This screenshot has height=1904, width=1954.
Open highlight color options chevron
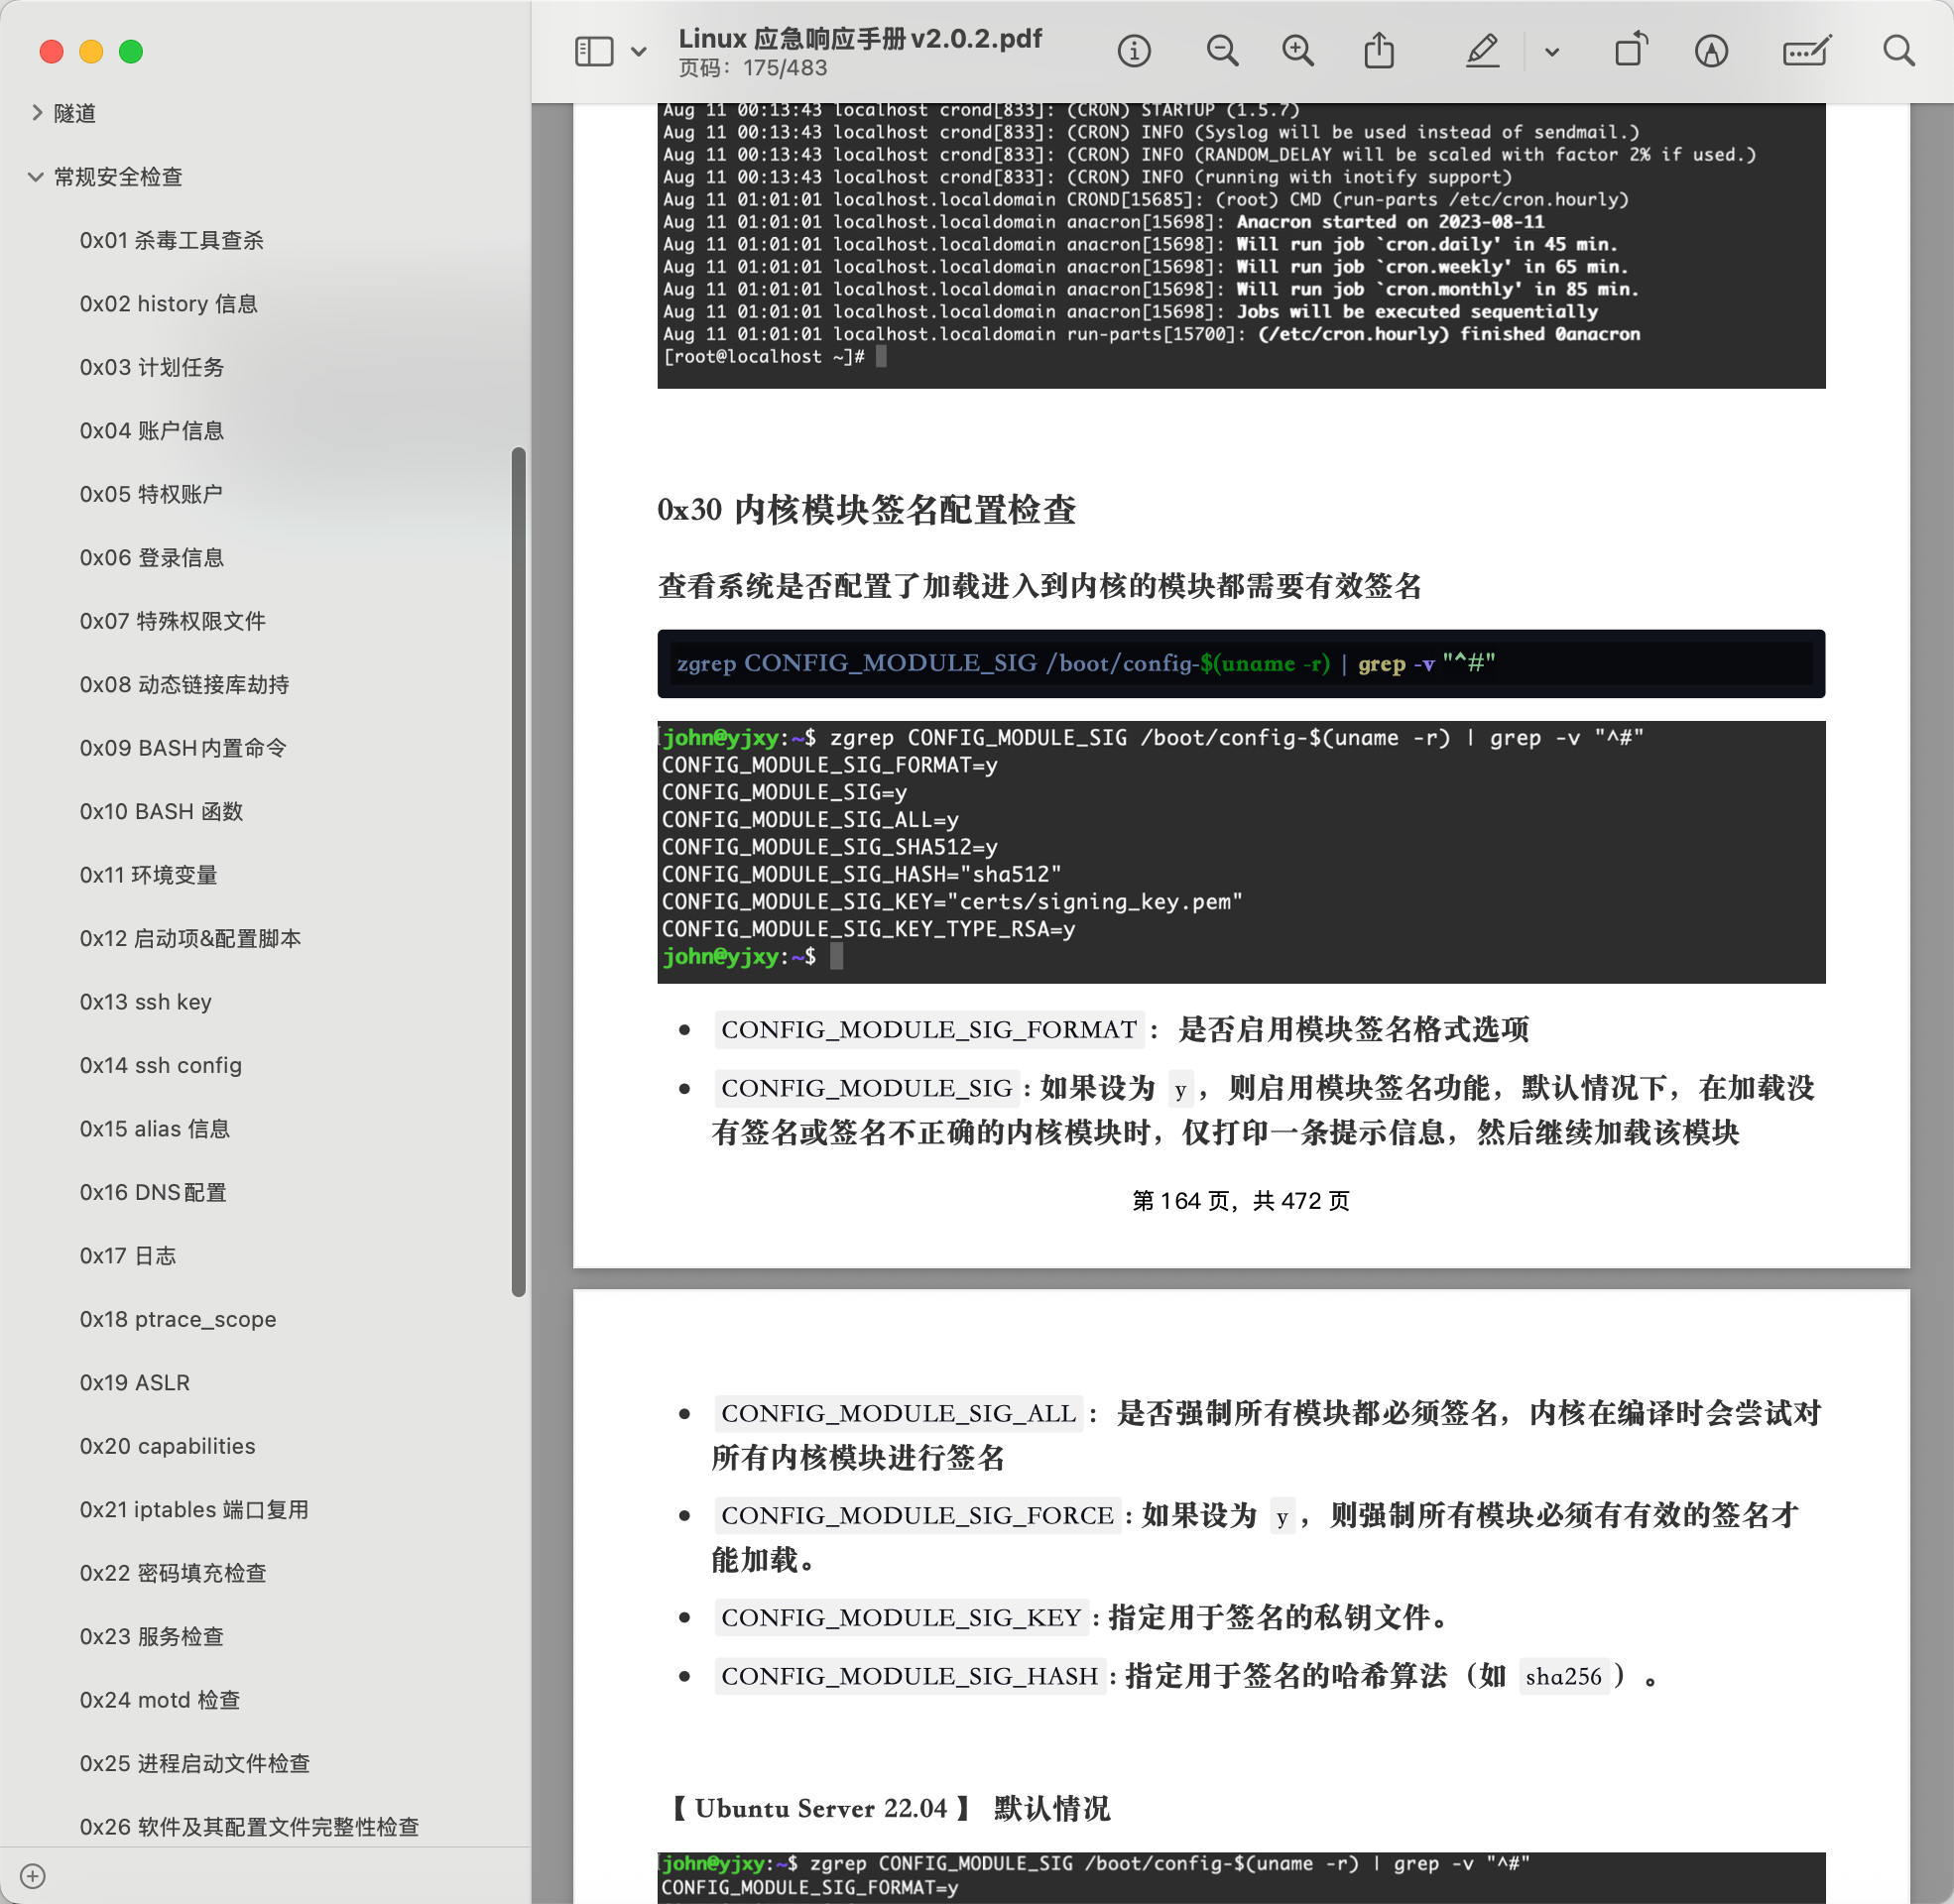tap(1552, 52)
